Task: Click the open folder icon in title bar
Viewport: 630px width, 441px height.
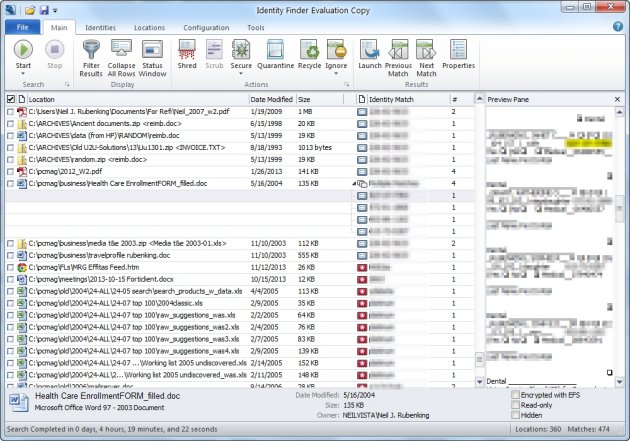Action: (x=30, y=10)
